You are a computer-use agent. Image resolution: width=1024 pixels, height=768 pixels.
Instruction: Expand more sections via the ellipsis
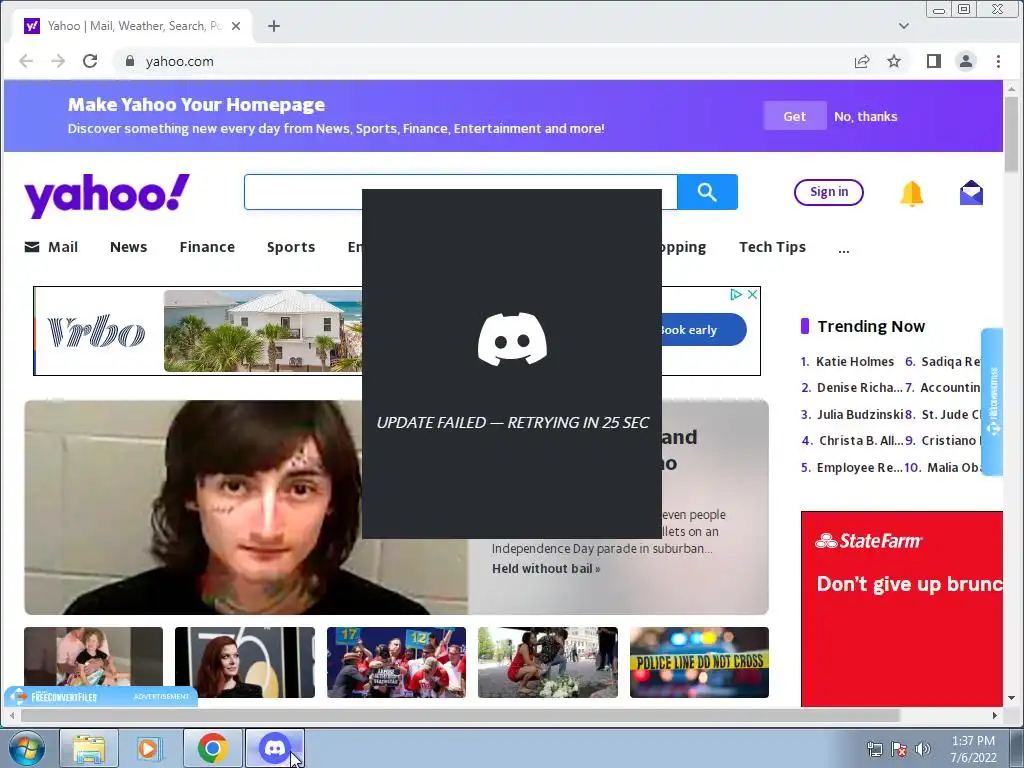pyautogui.click(x=844, y=249)
